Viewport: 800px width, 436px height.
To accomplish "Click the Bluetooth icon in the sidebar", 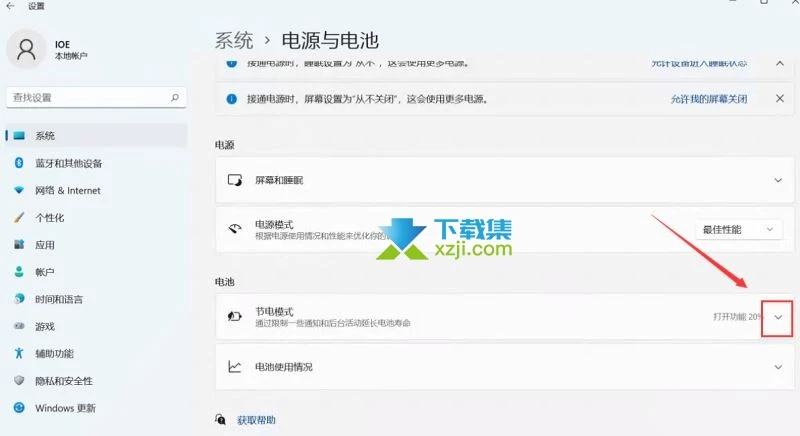I will click(19, 163).
